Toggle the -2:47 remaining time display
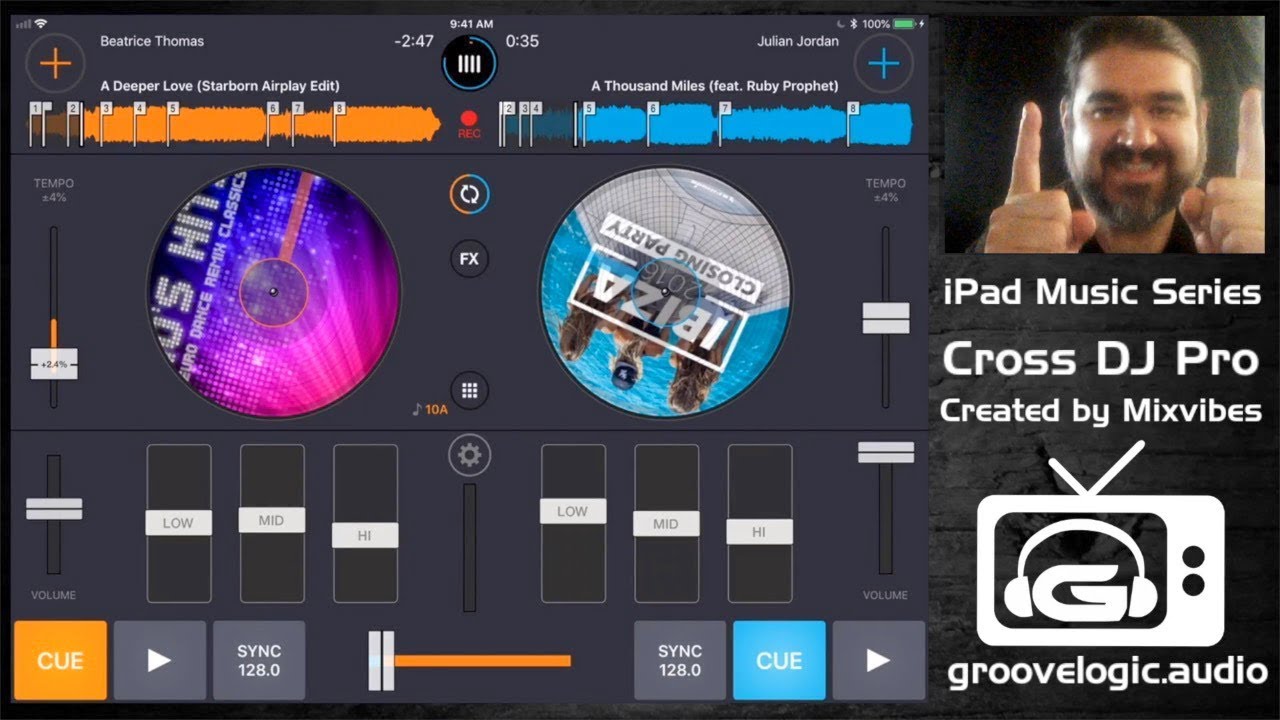 [x=414, y=42]
